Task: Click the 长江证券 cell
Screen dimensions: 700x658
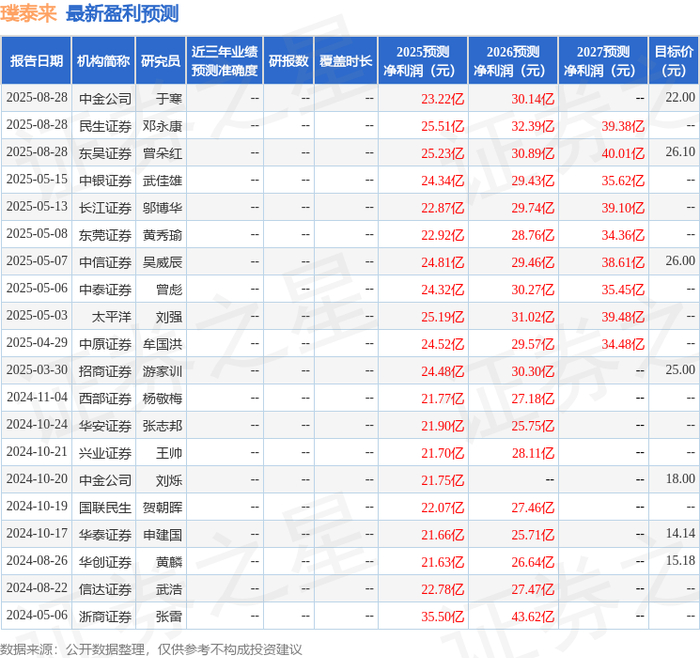Action: tap(105, 208)
